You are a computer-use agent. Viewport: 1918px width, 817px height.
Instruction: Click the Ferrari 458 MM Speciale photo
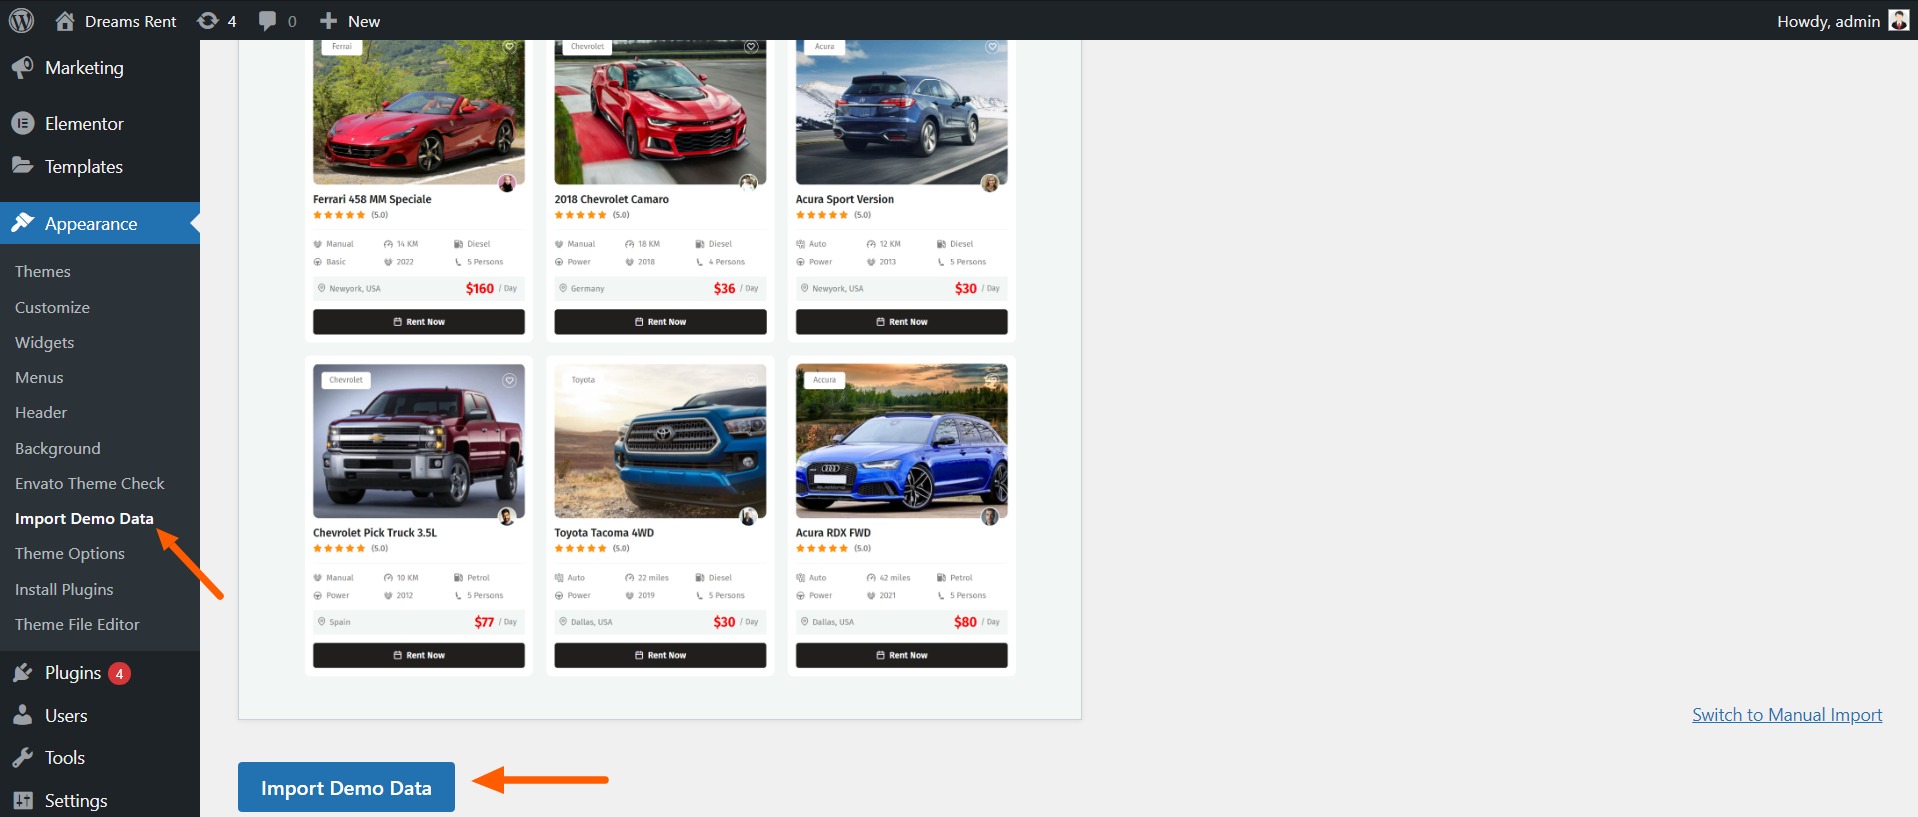(x=419, y=111)
